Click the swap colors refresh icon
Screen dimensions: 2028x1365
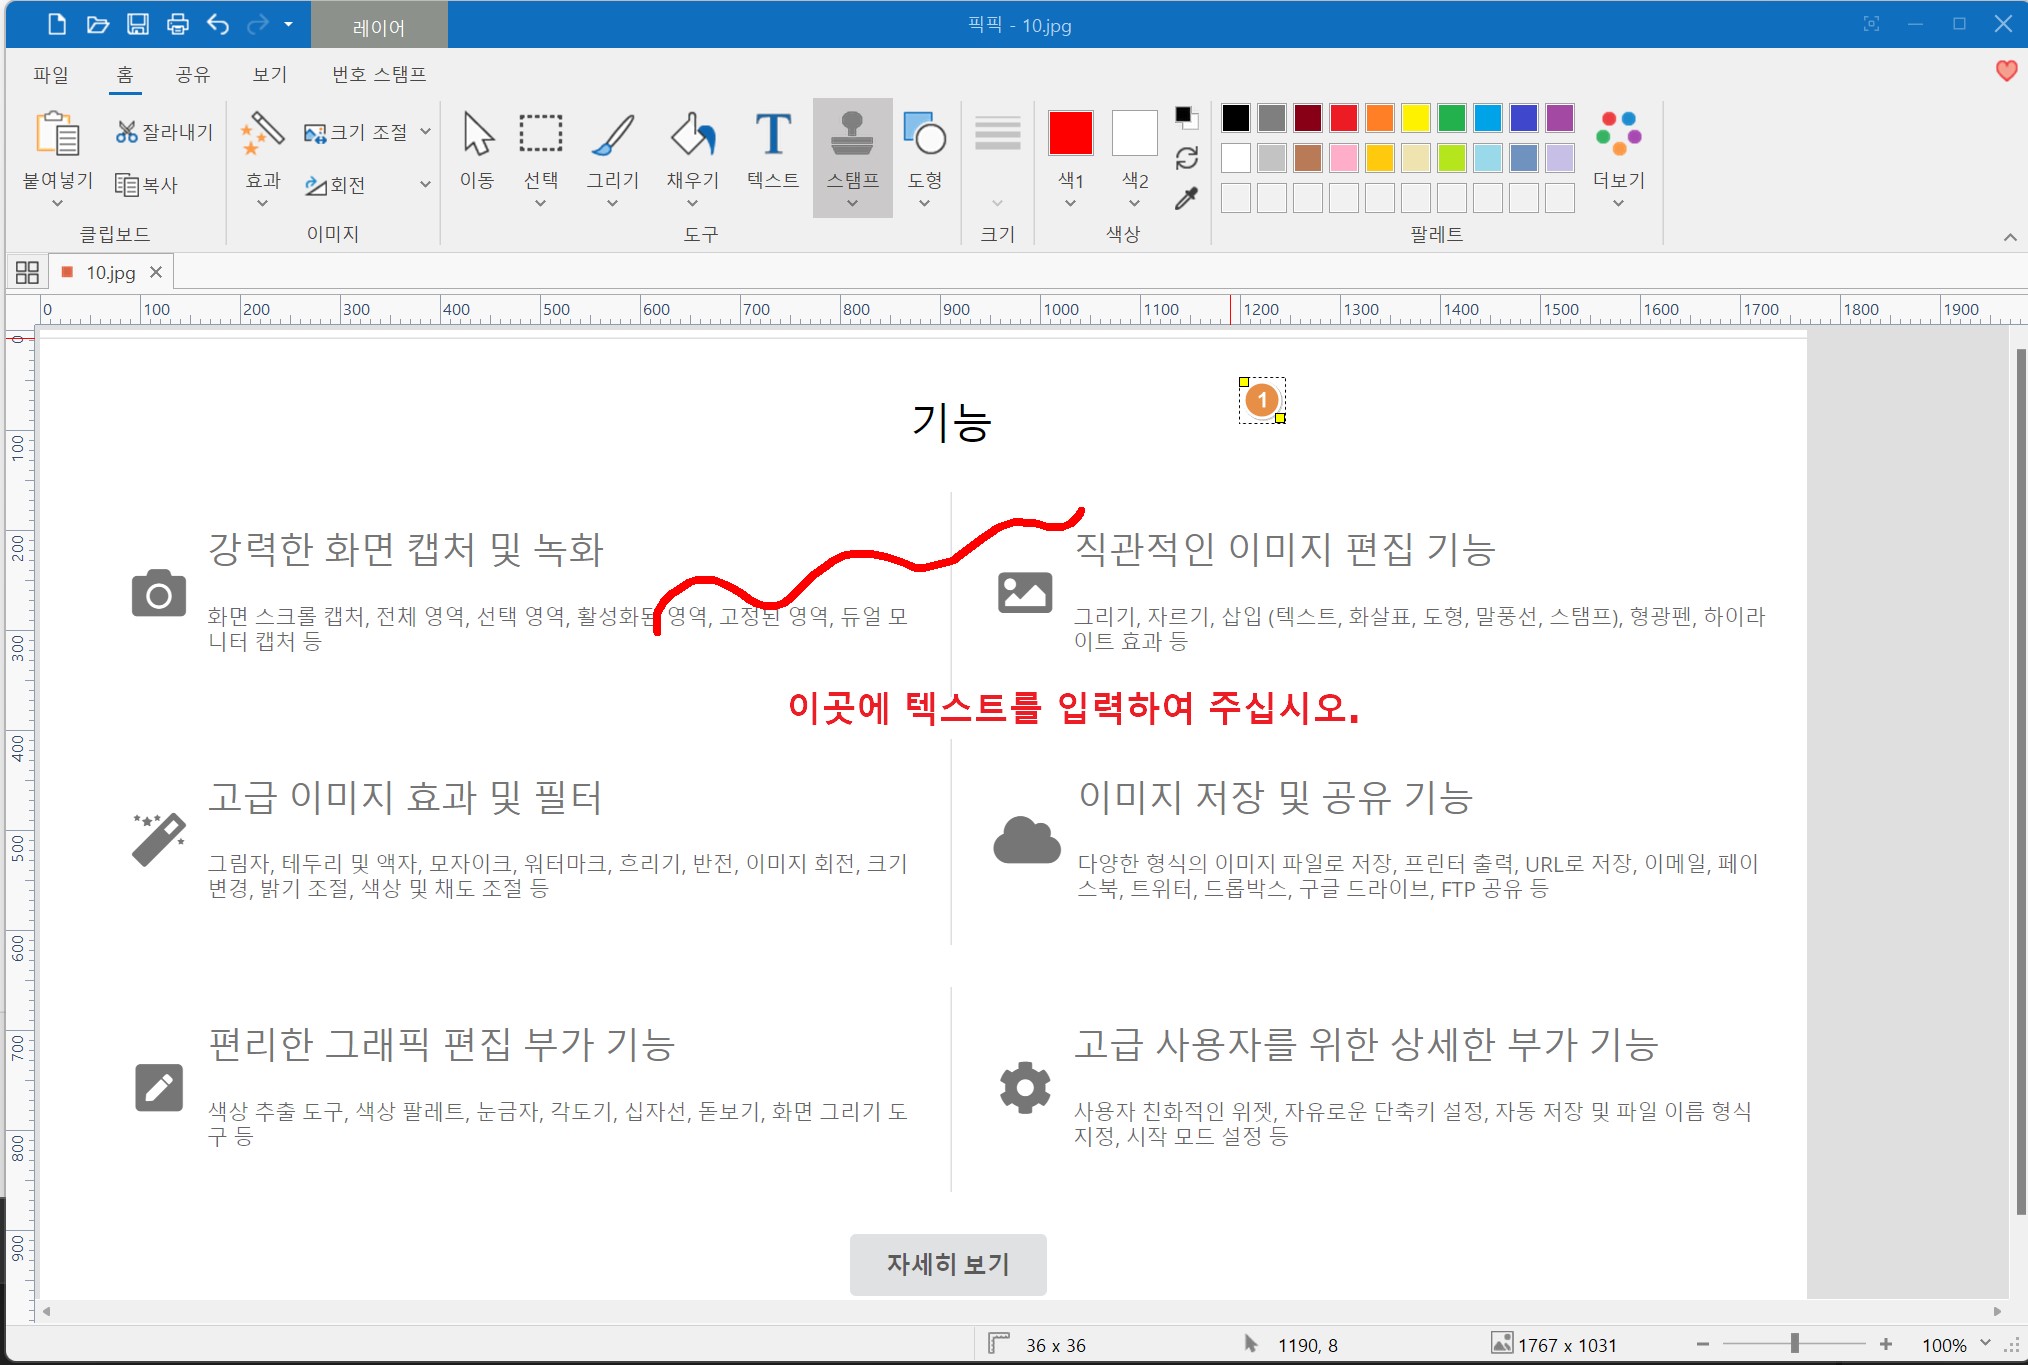[x=1186, y=158]
